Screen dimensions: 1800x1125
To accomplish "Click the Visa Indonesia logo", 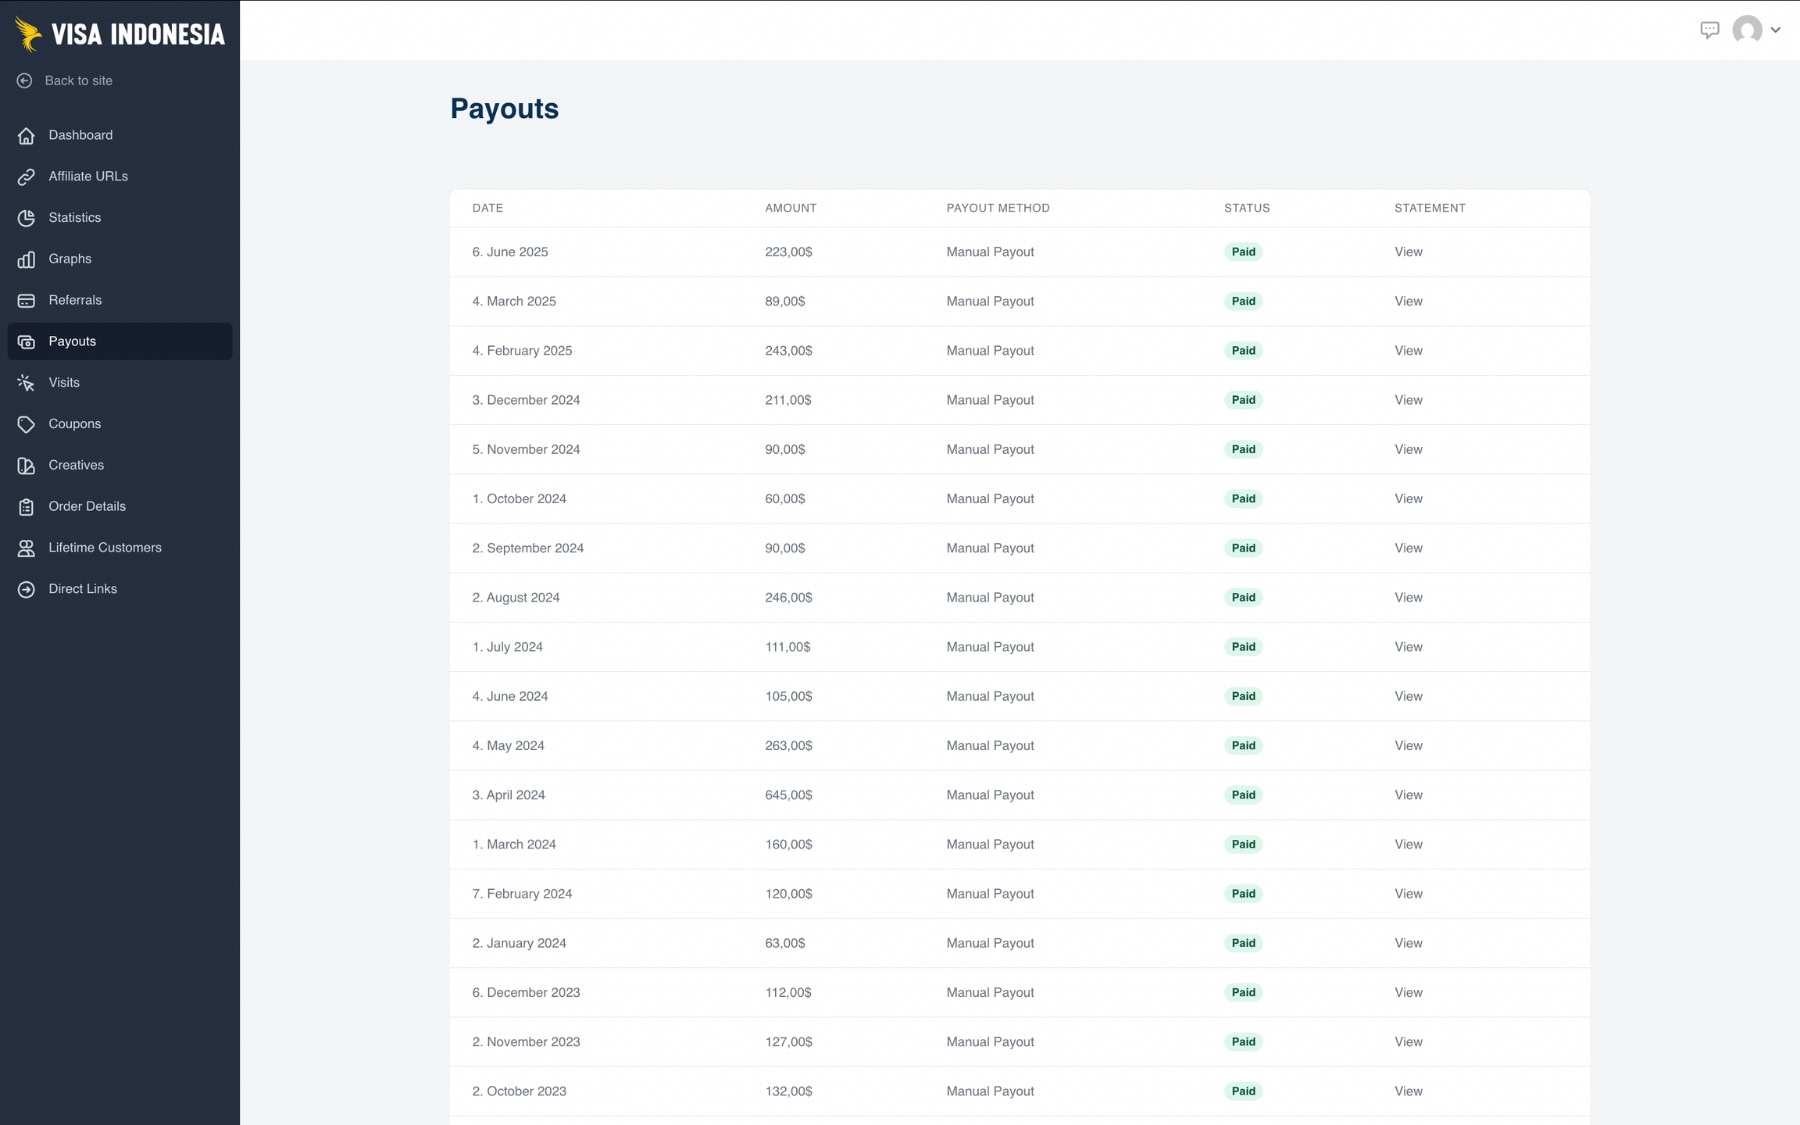I will click(x=120, y=32).
